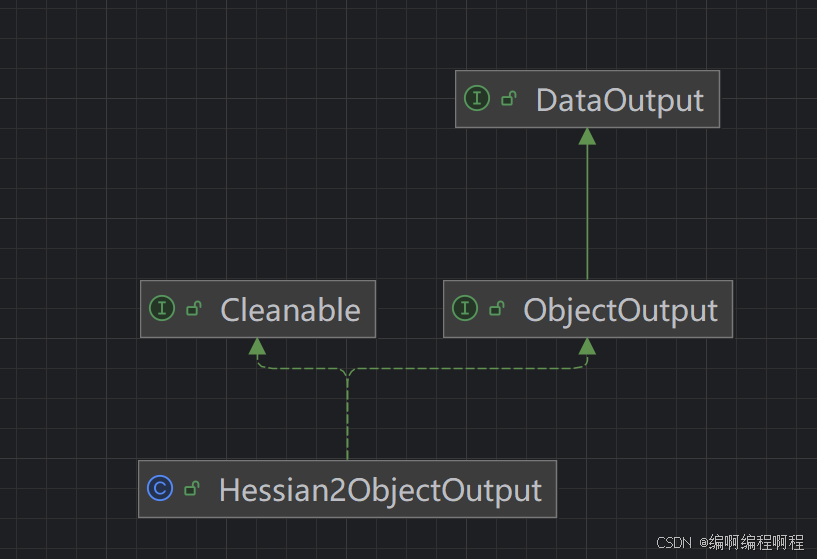Viewport: 817px width, 559px height.
Task: Select the Cleanable label text
Action: pyautogui.click(x=291, y=310)
